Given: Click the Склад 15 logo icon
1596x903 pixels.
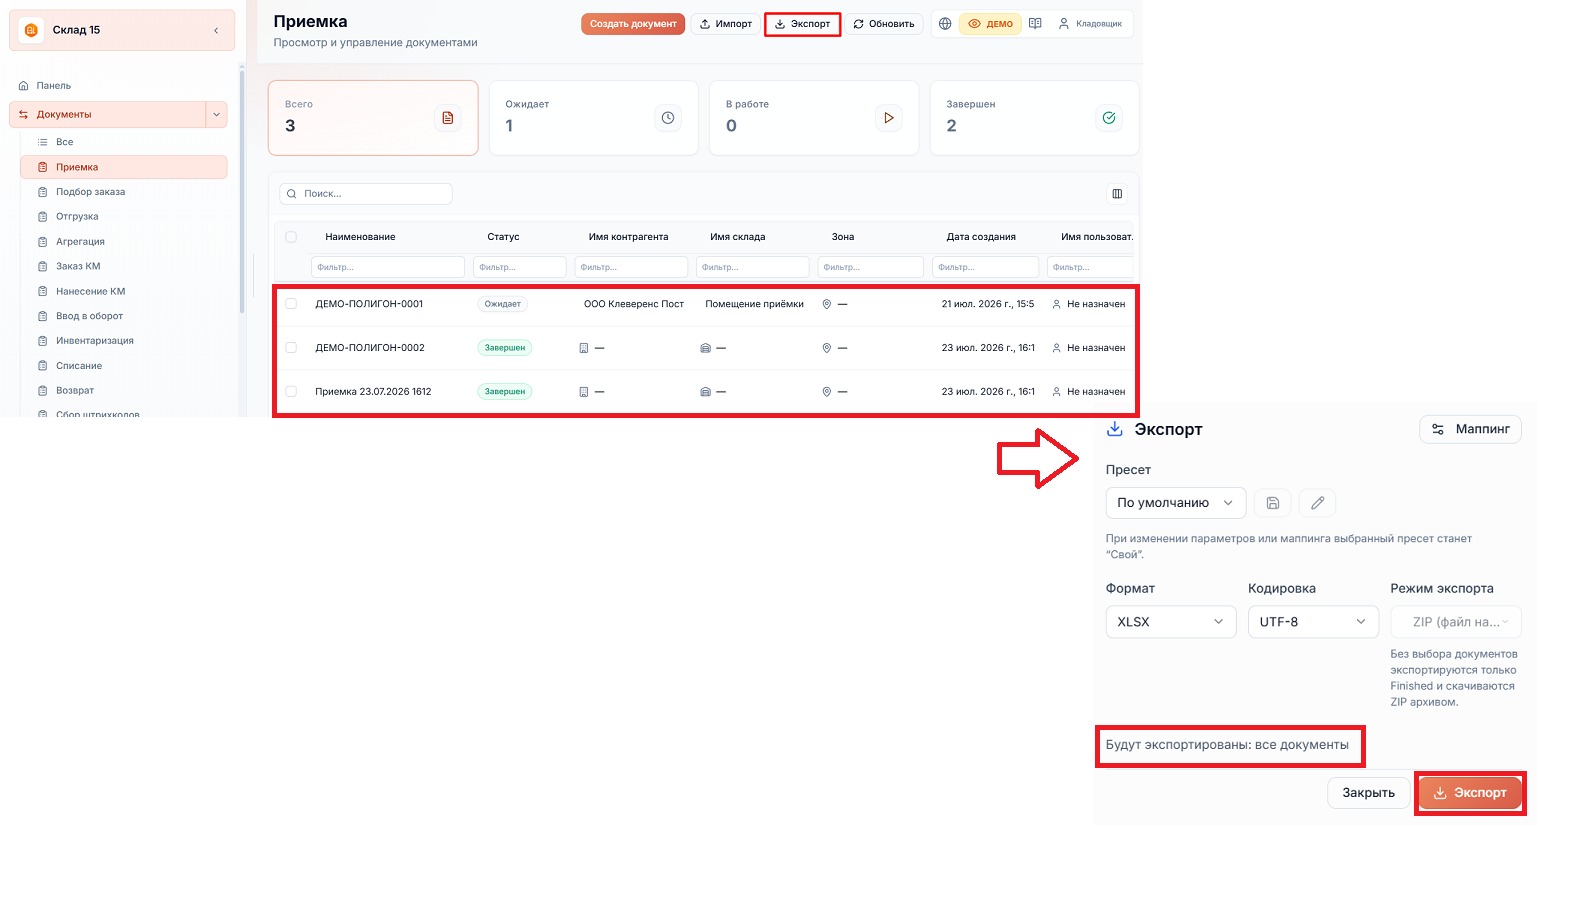Looking at the screenshot, I should tap(31, 30).
